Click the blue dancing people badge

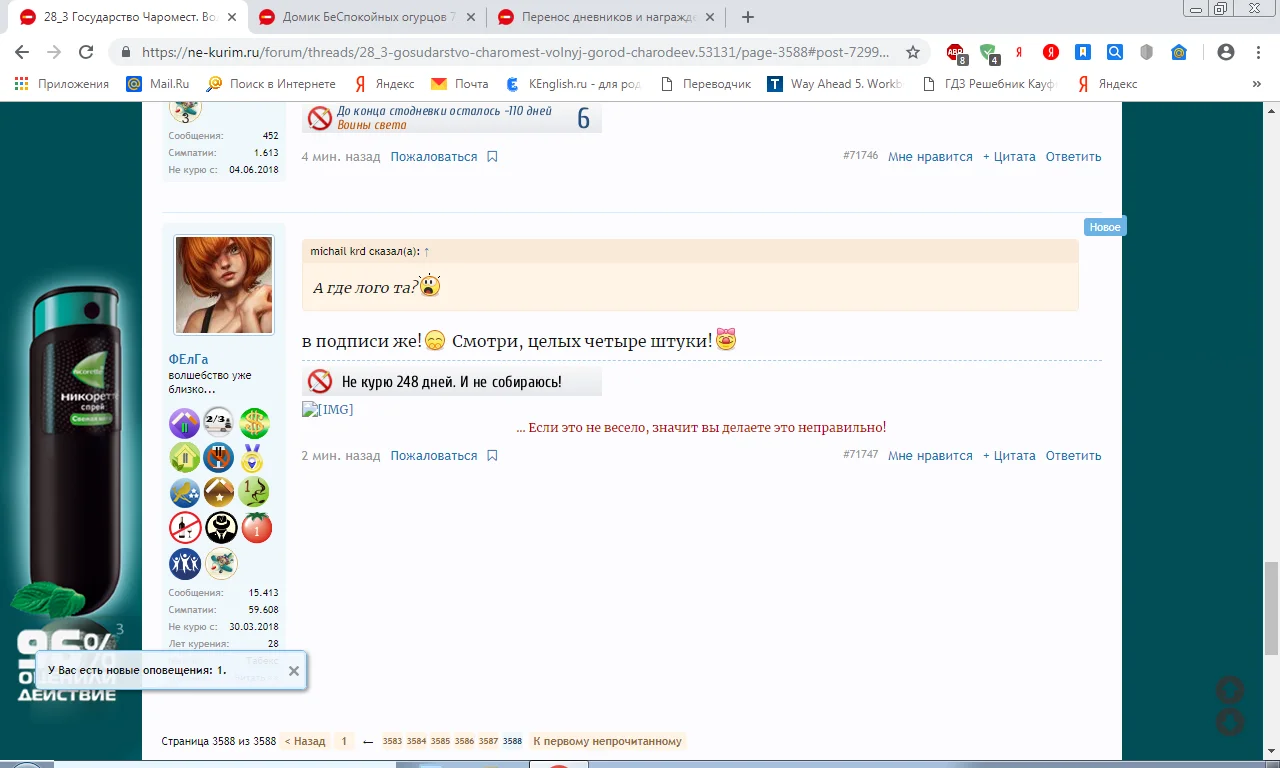tap(185, 563)
